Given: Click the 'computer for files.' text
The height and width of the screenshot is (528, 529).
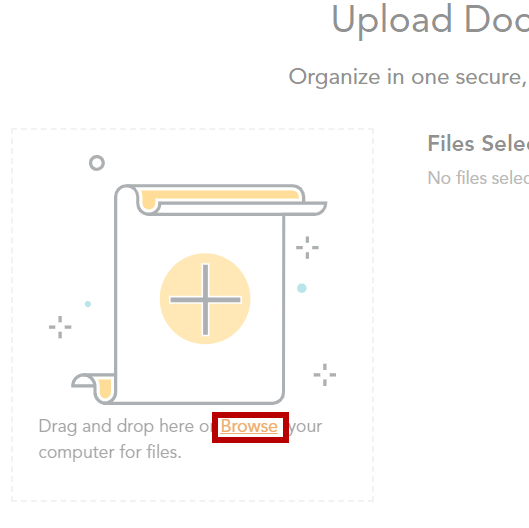Looking at the screenshot, I should pyautogui.click(x=110, y=452).
